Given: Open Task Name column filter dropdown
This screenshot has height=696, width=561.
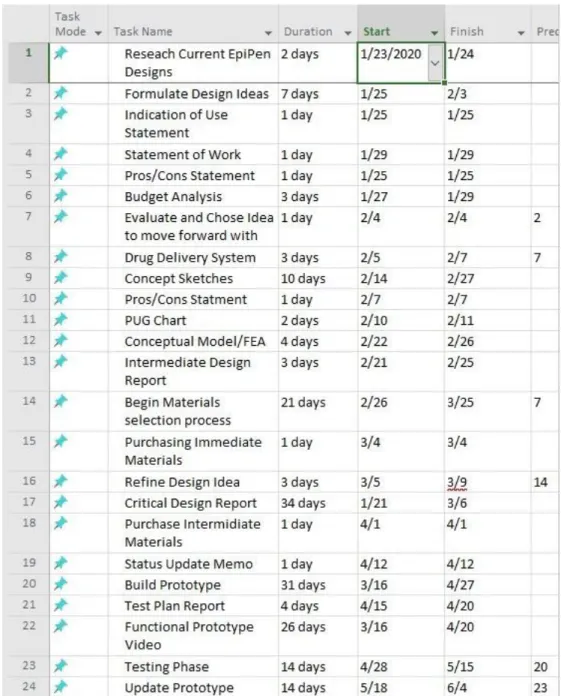Looking at the screenshot, I should pyautogui.click(x=268, y=33).
